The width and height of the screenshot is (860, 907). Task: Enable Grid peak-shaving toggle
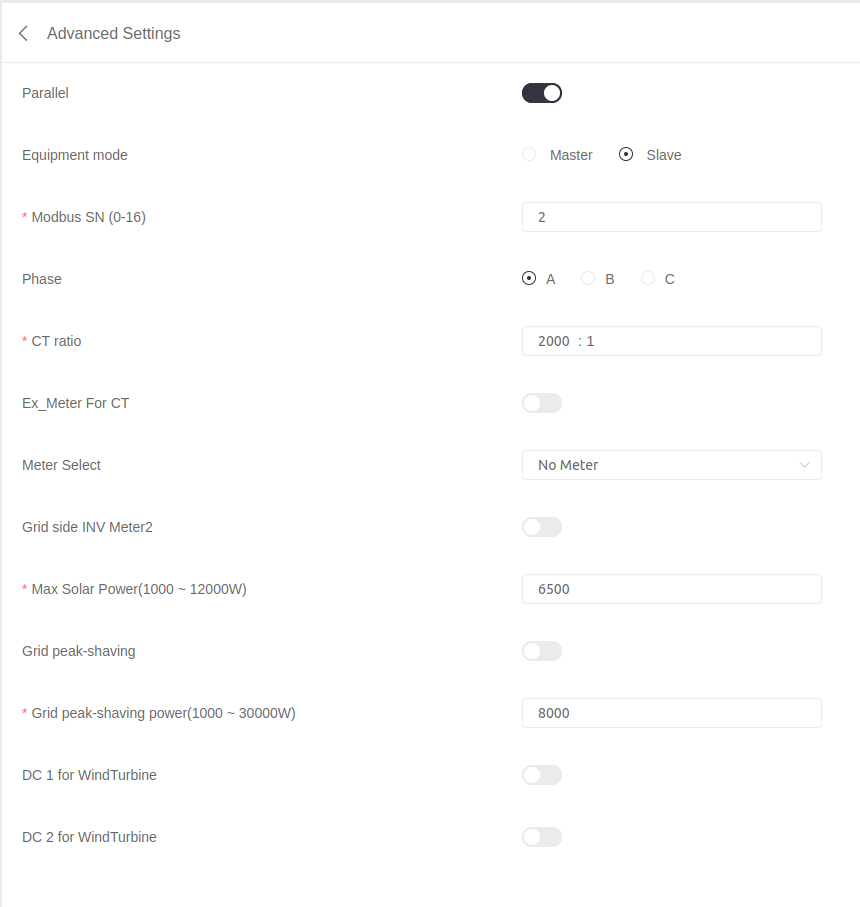click(542, 651)
